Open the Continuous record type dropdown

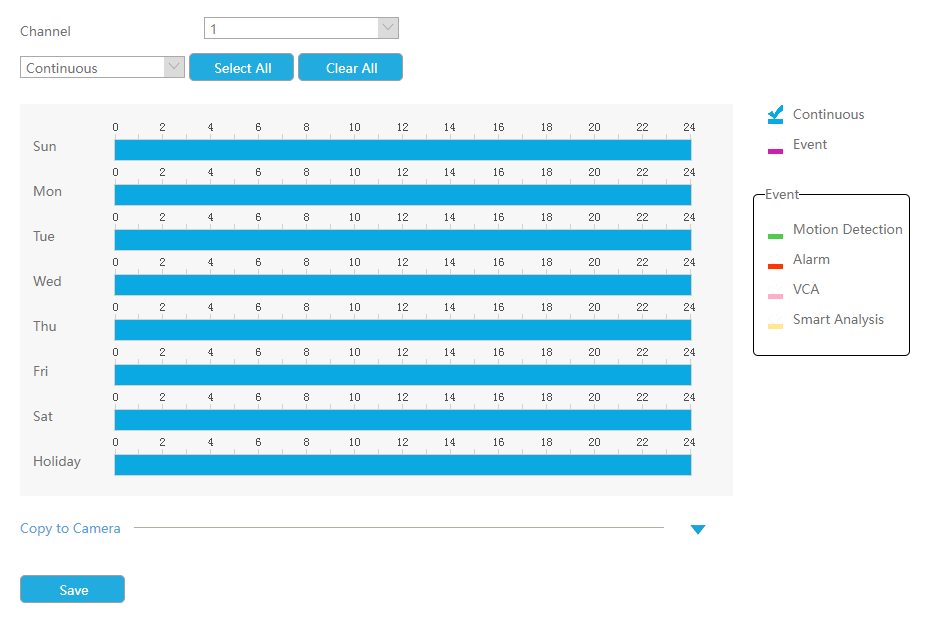click(102, 67)
